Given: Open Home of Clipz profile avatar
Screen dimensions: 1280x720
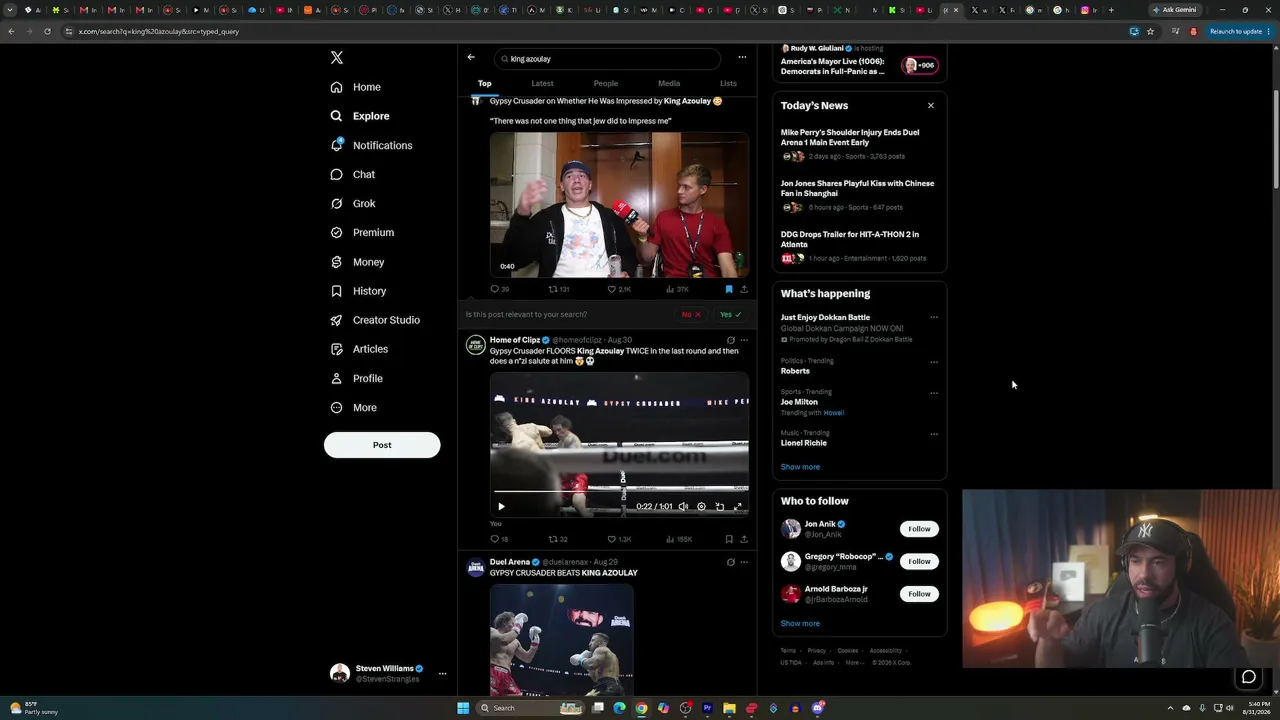Looking at the screenshot, I should point(476,346).
